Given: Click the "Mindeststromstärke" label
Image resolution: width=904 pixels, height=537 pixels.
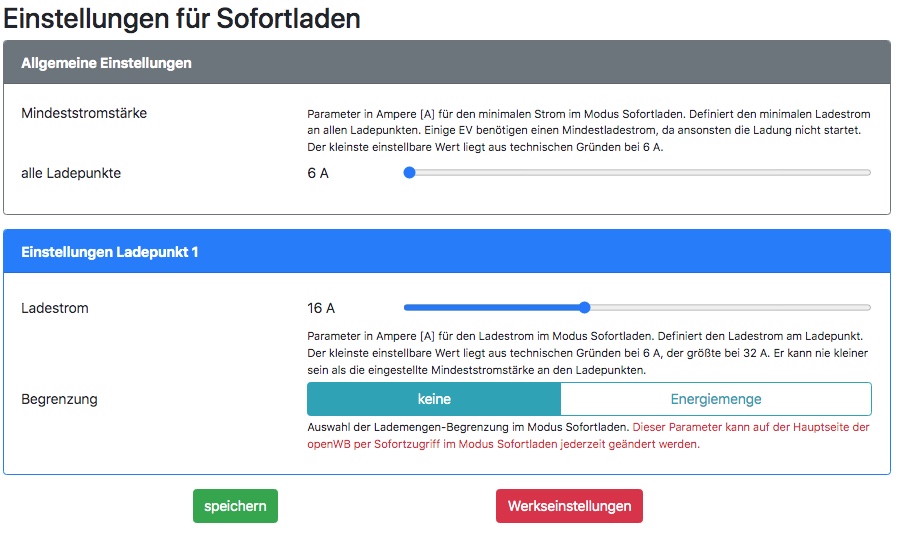Looking at the screenshot, I should pos(84,113).
